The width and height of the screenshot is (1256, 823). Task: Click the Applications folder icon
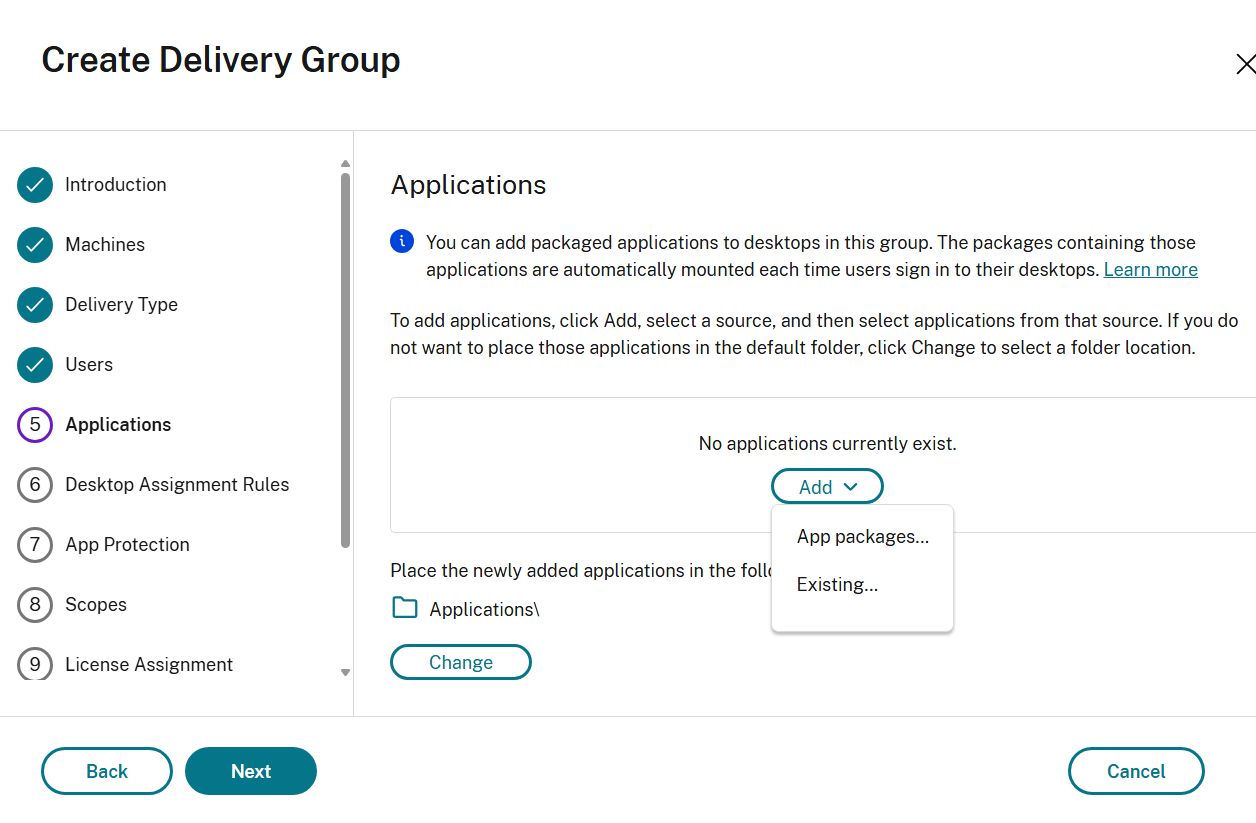(405, 608)
